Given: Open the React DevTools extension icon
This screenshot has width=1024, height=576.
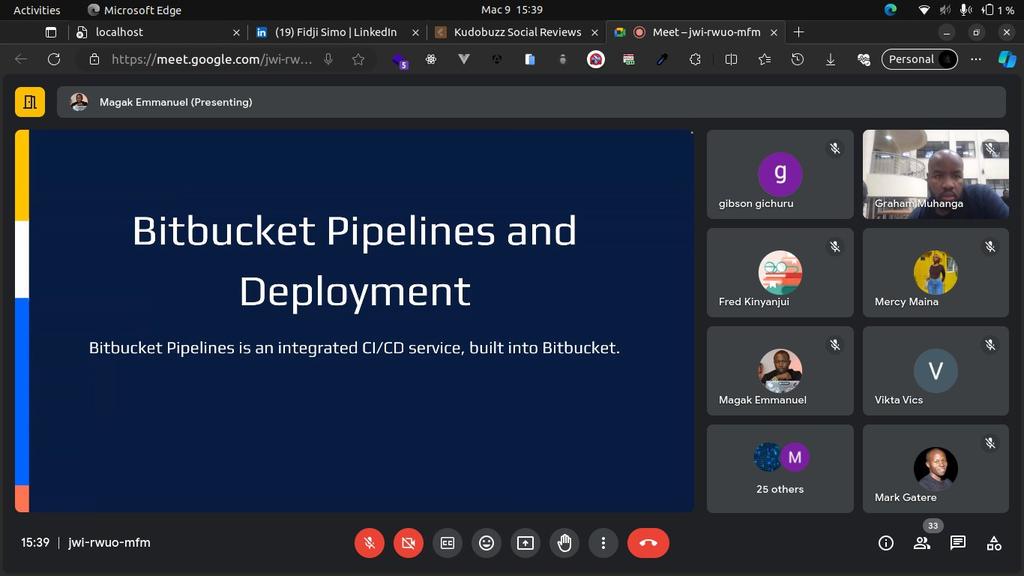Looking at the screenshot, I should pyautogui.click(x=431, y=59).
